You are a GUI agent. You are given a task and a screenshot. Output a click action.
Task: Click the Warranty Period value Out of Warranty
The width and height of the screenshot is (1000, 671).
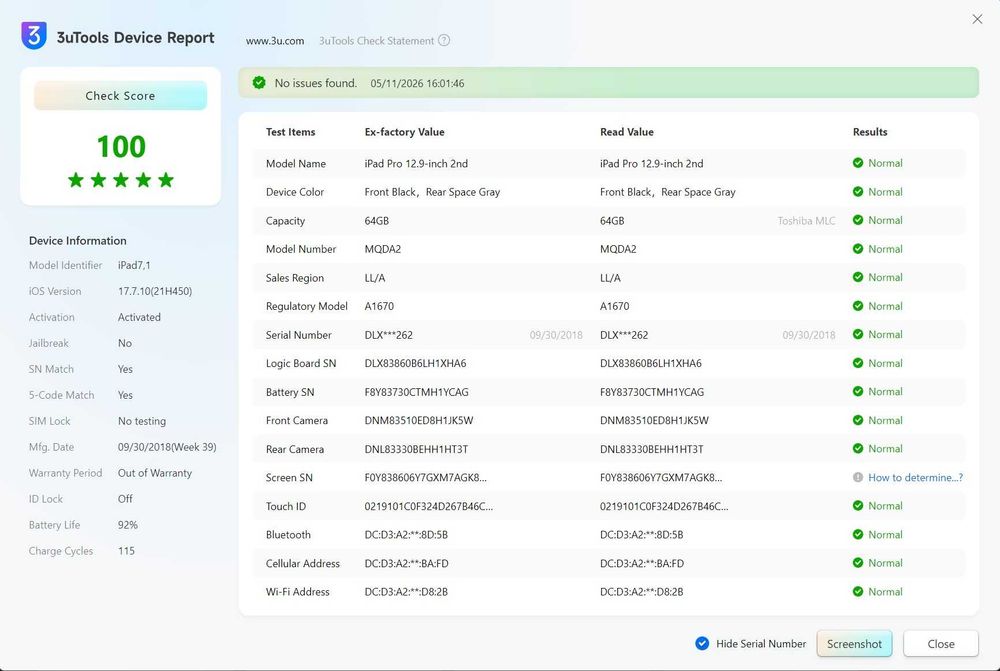155,473
